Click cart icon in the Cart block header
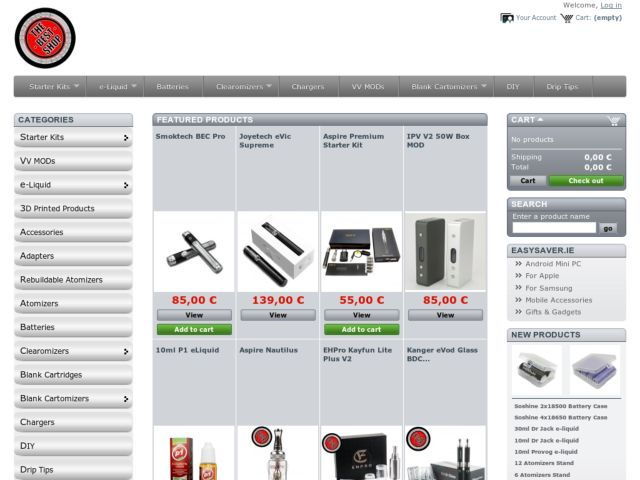Viewport: 640px width, 480px height. tap(613, 120)
